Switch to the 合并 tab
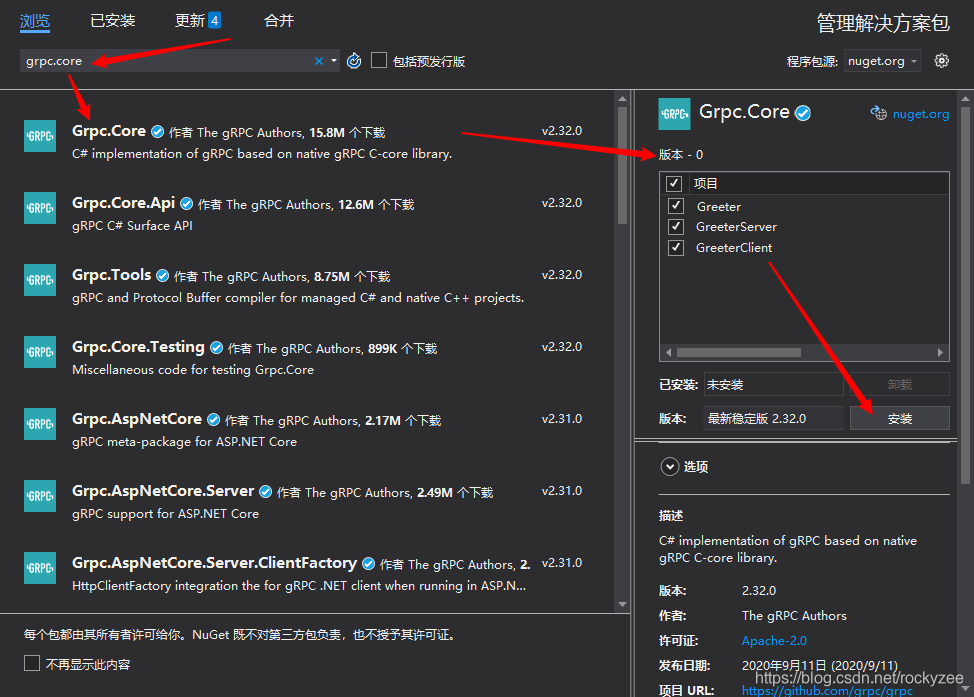Screen dimensions: 974x697 [x=279, y=21]
